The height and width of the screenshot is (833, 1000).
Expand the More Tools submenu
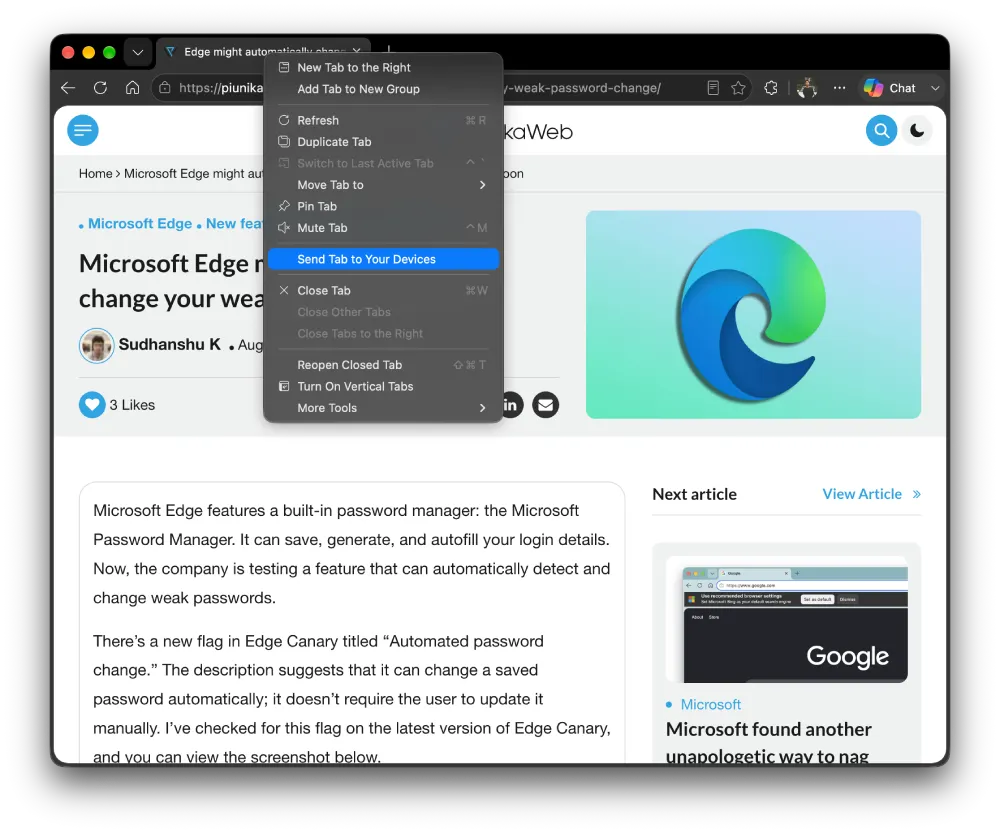(x=383, y=408)
